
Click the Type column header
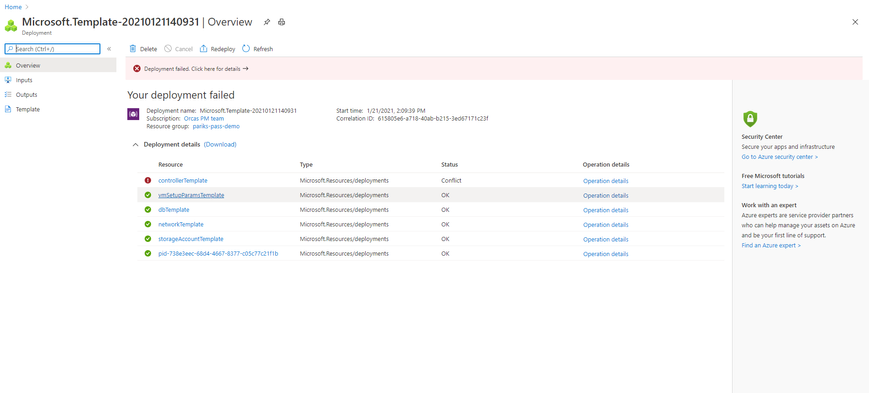[306, 165]
